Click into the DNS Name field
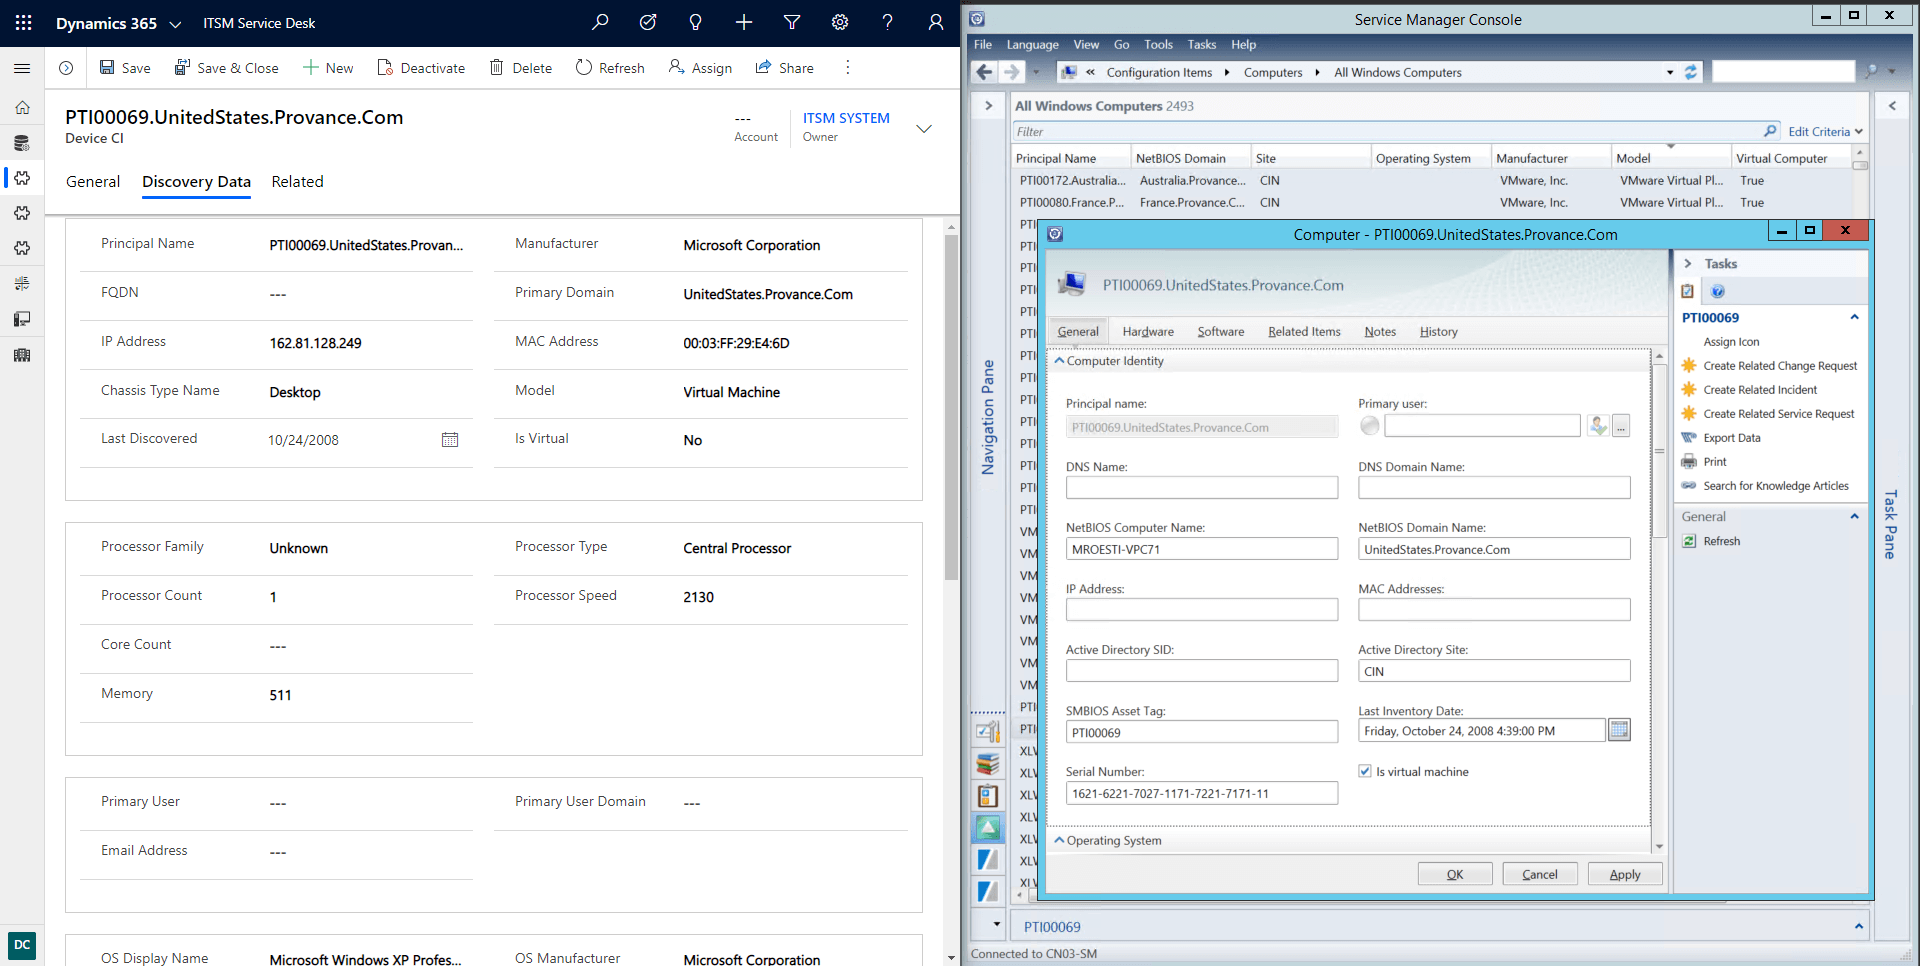 point(1202,488)
